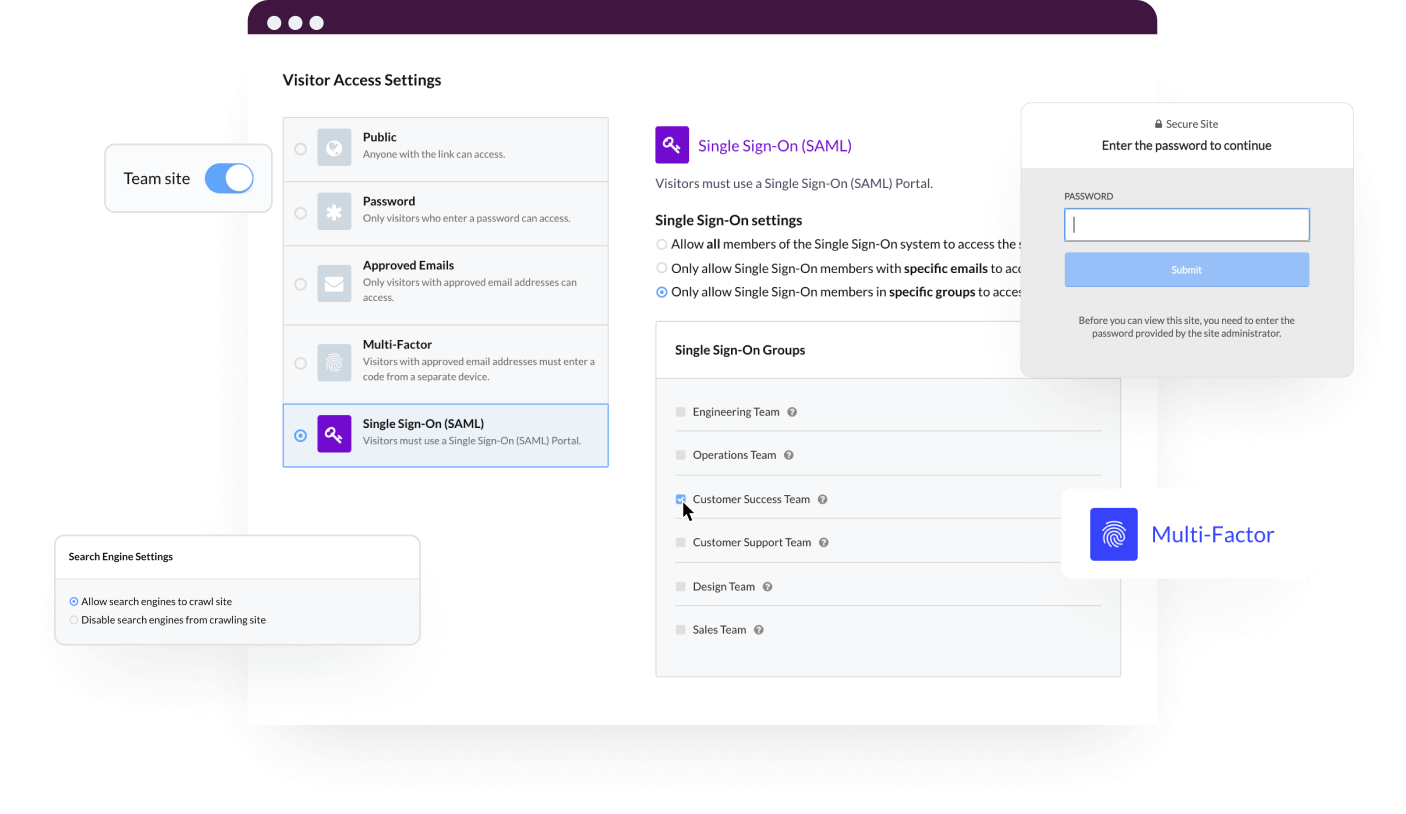Check the Sales Team checkbox
This screenshot has width=1406, height=814.
pos(681,630)
